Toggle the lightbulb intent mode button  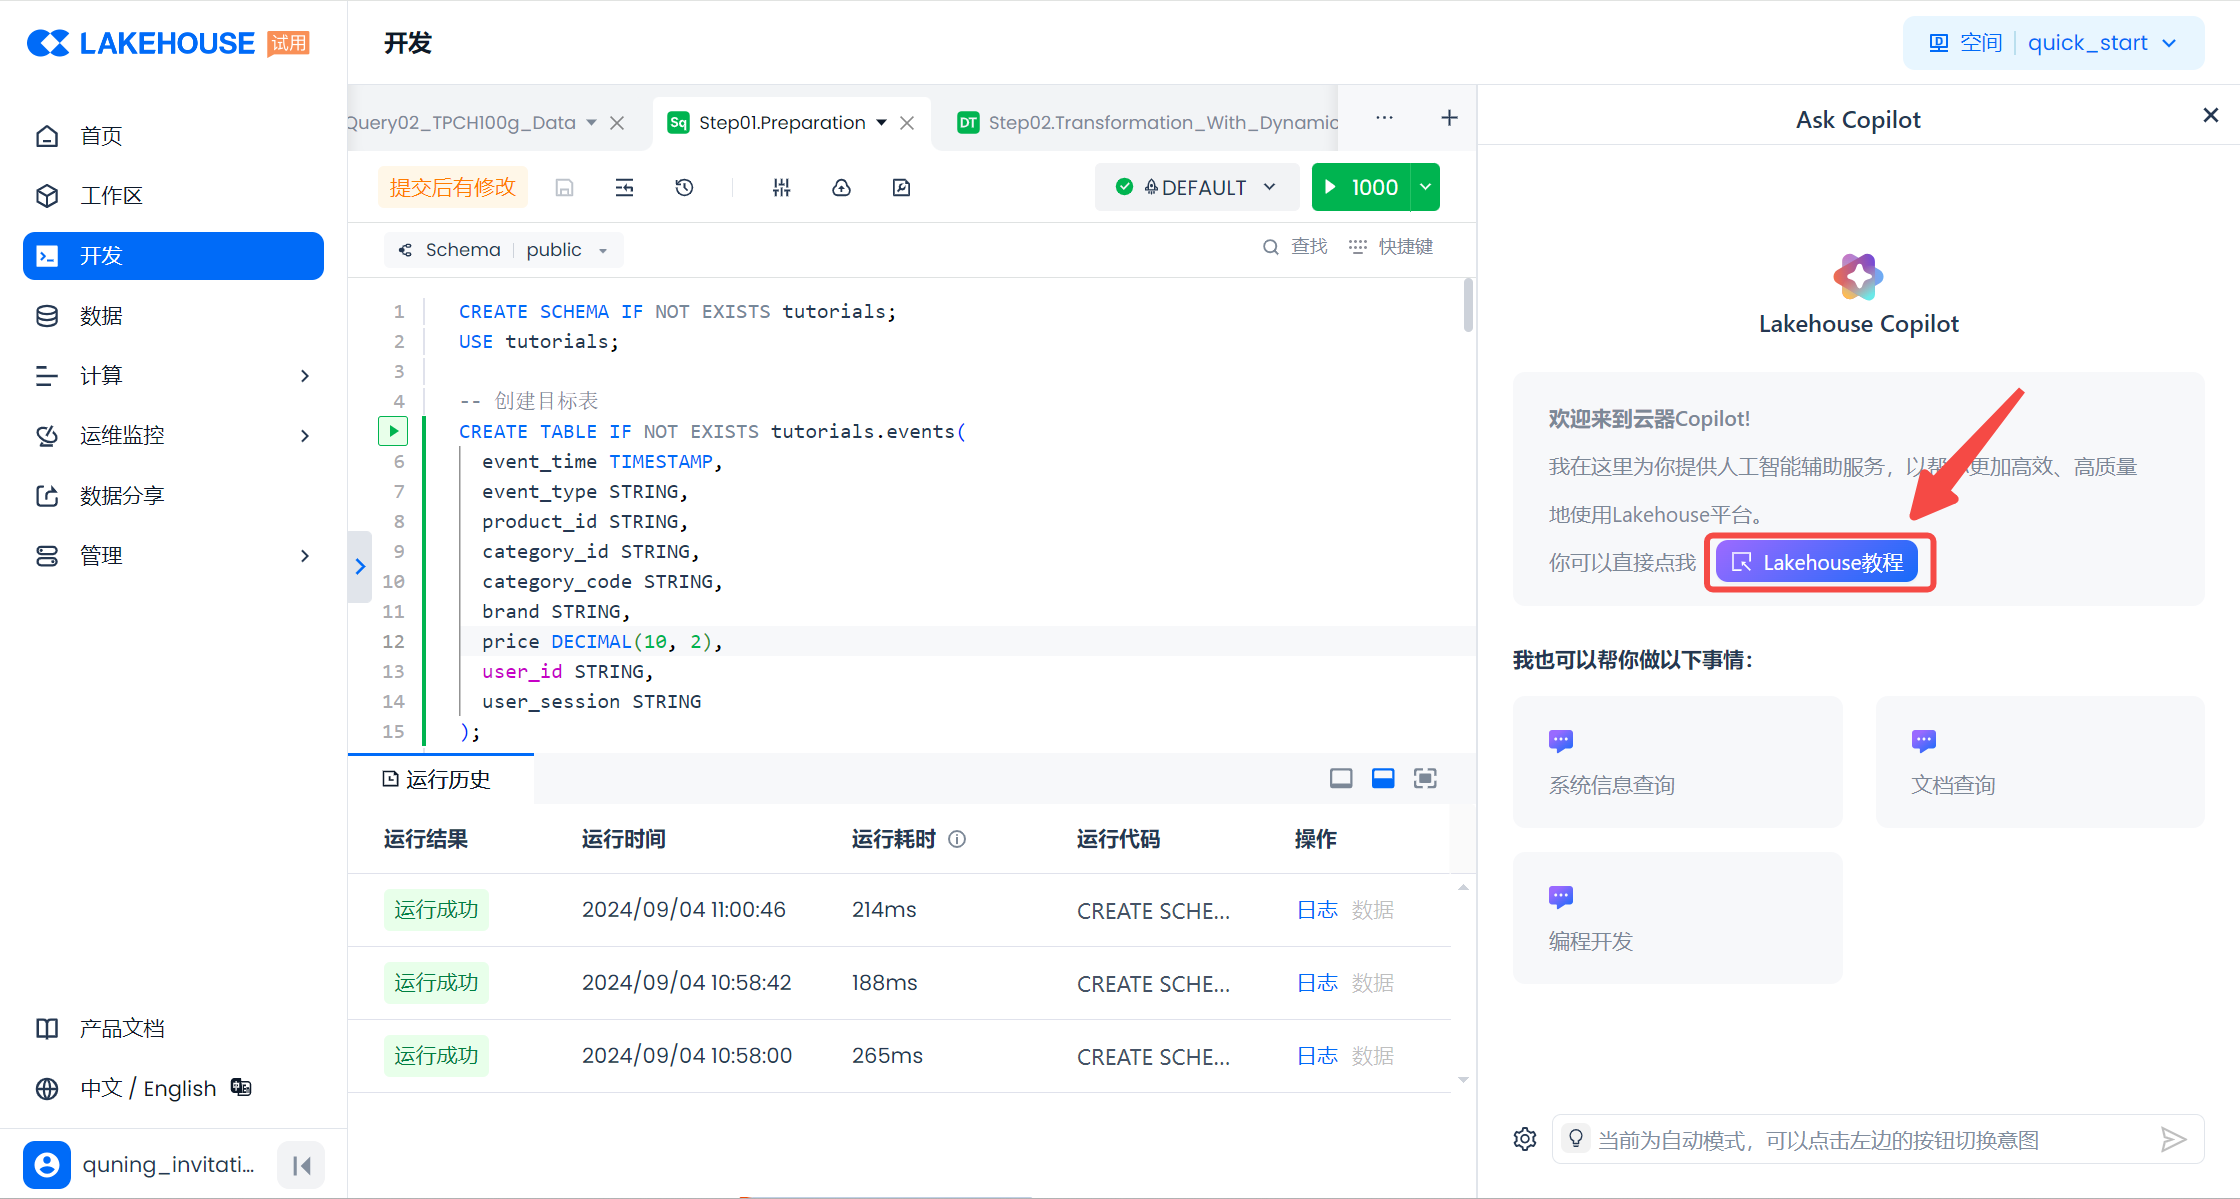pos(1576,1139)
